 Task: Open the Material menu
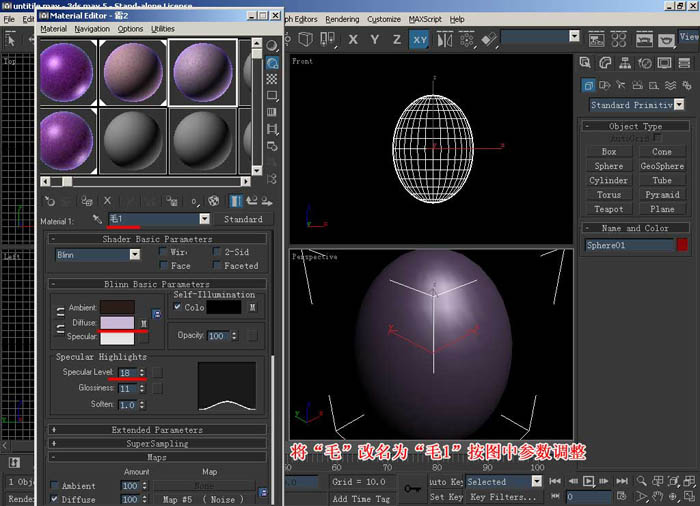coord(54,29)
